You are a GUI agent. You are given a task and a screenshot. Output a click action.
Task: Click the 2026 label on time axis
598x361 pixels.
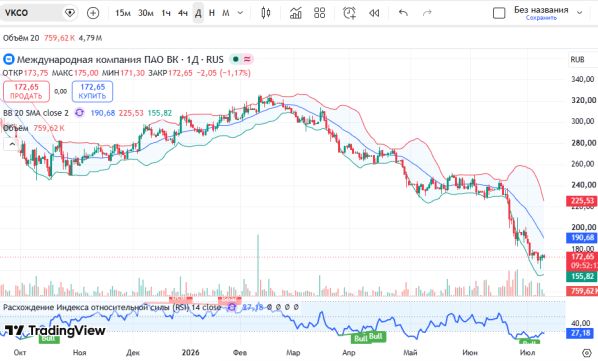click(x=190, y=353)
